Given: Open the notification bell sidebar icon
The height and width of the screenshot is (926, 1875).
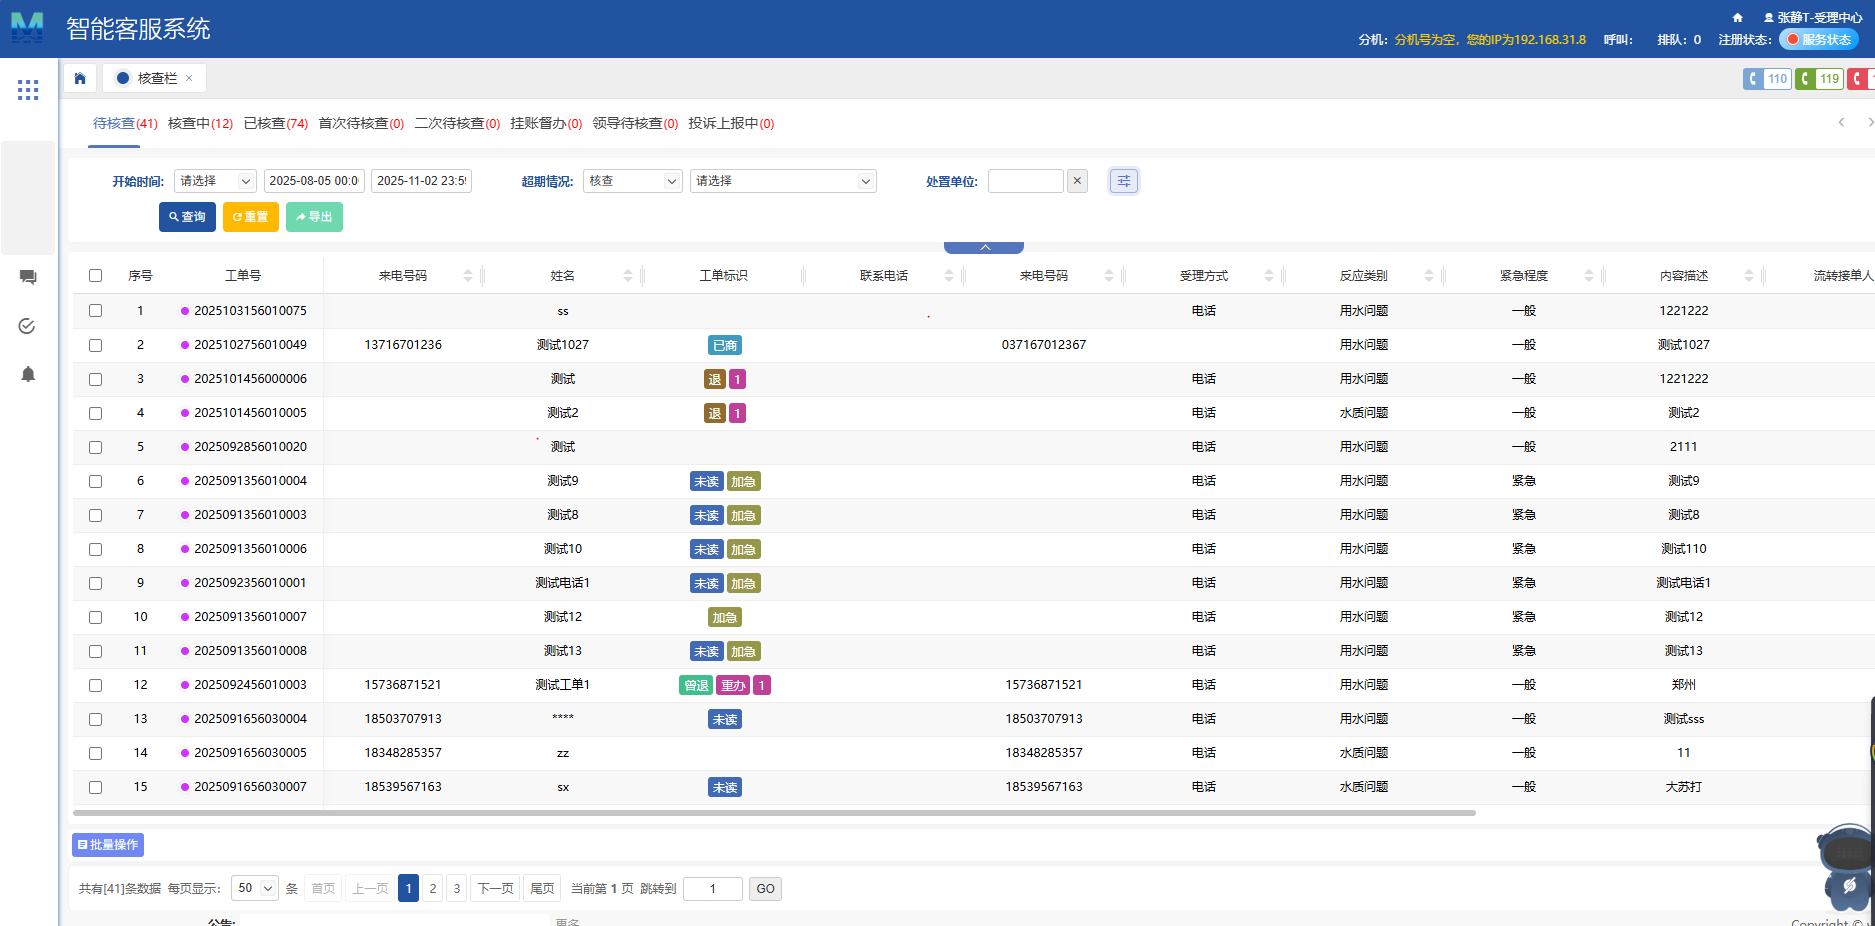Looking at the screenshot, I should [x=28, y=374].
